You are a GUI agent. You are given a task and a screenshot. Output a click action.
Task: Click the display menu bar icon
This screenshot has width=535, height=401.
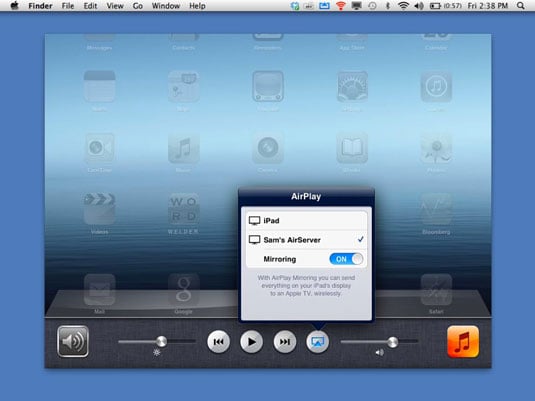point(357,6)
